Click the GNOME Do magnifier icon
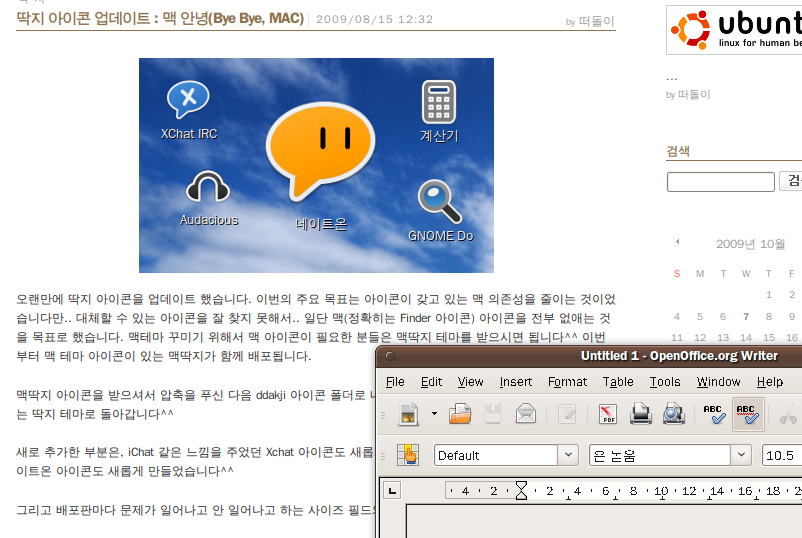Viewport: 802px width, 538px height. (439, 201)
